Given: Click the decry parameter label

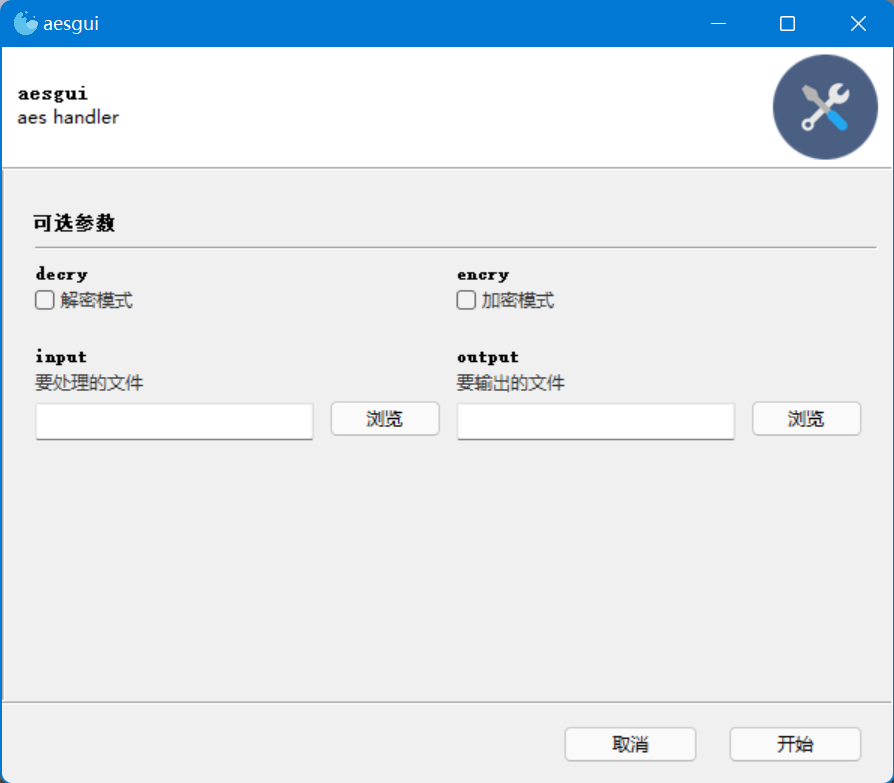Looking at the screenshot, I should (x=61, y=274).
